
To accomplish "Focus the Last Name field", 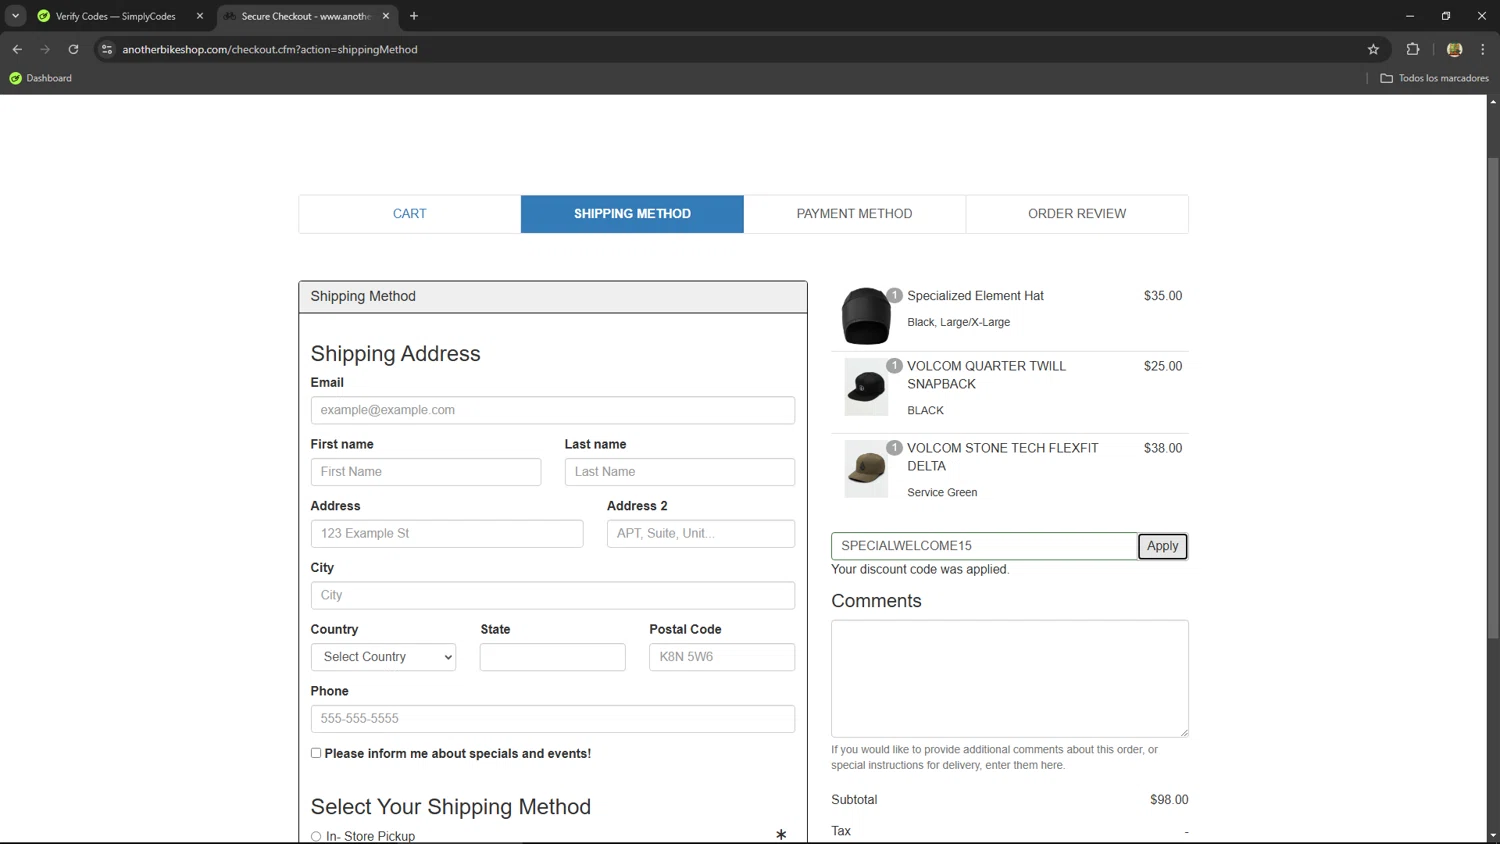I will point(680,472).
